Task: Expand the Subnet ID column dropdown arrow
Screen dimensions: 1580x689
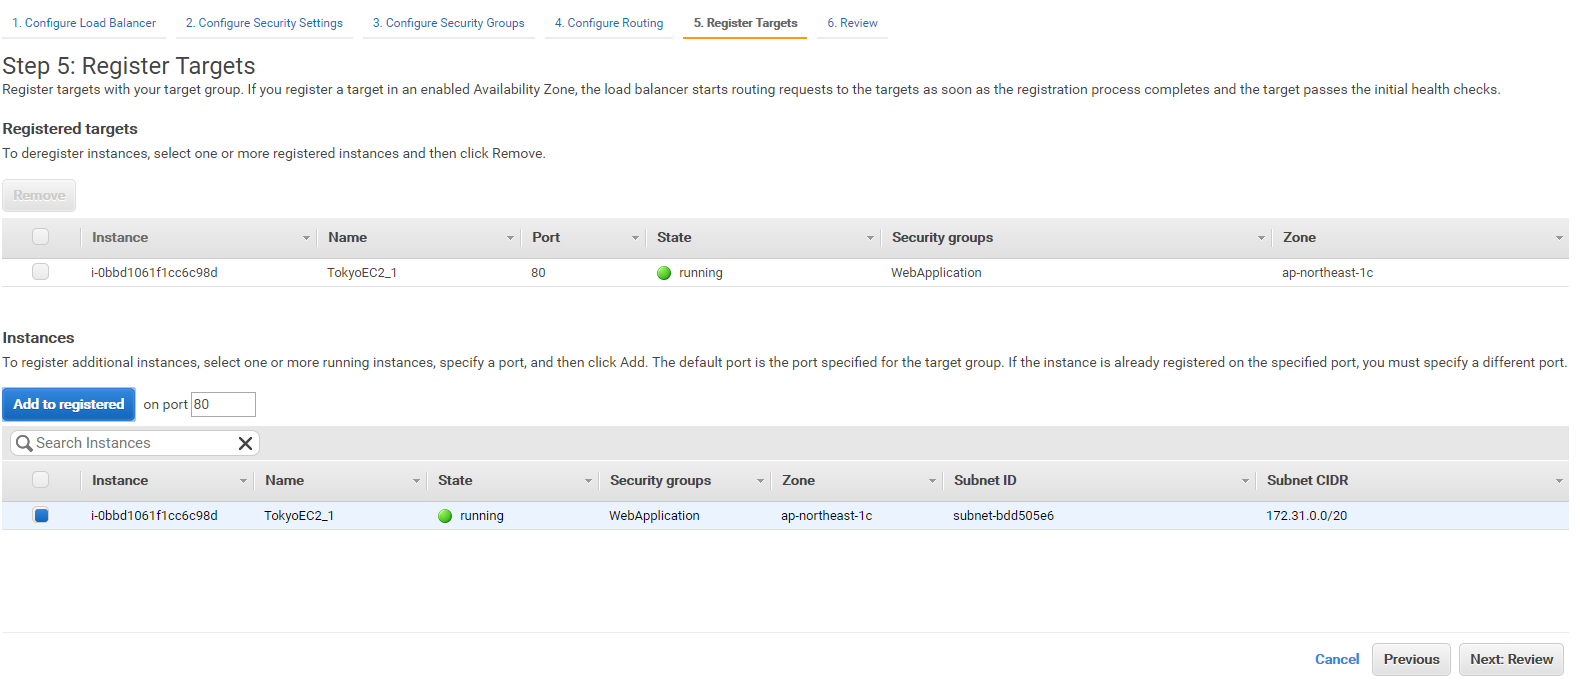Action: click(1245, 481)
